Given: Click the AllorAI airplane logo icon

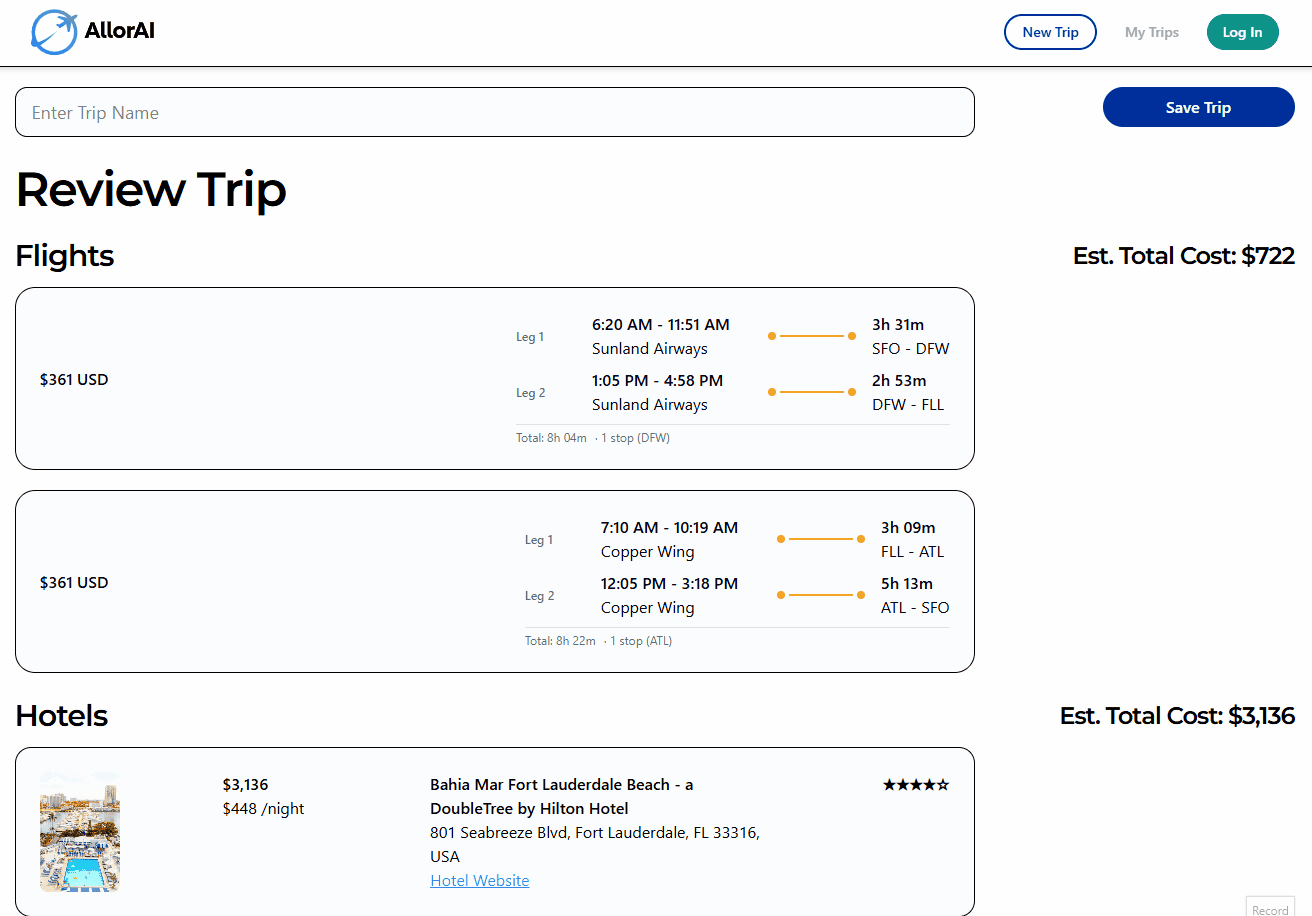Looking at the screenshot, I should click(x=54, y=32).
